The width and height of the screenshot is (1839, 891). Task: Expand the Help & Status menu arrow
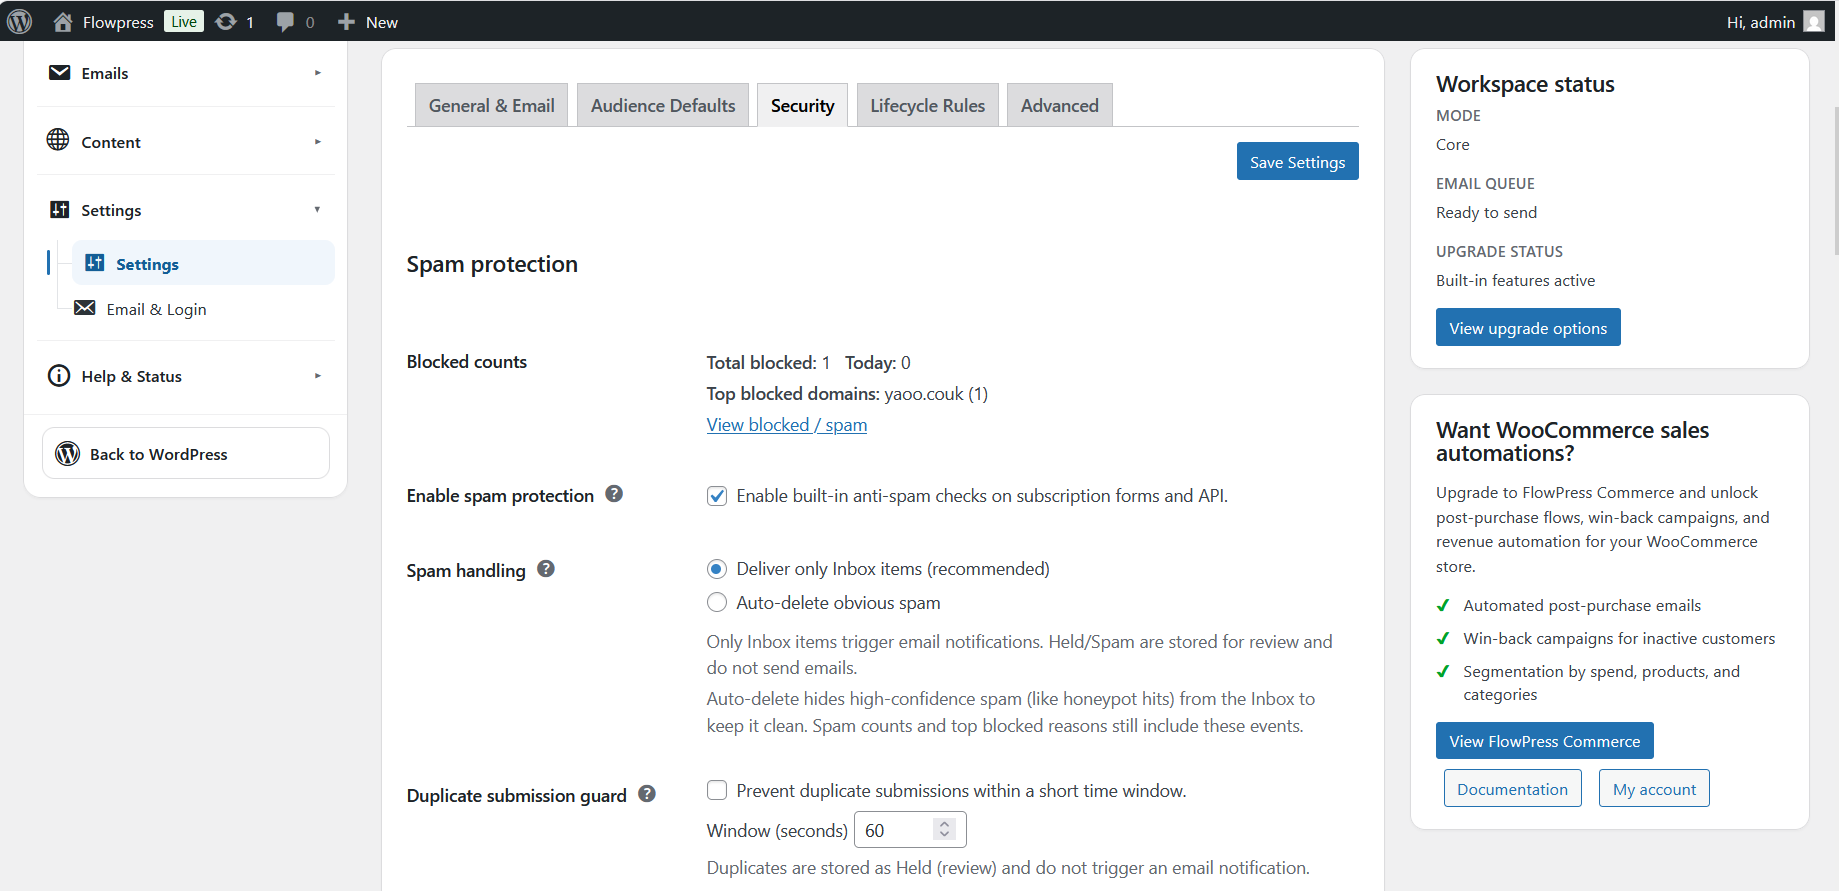tap(318, 376)
